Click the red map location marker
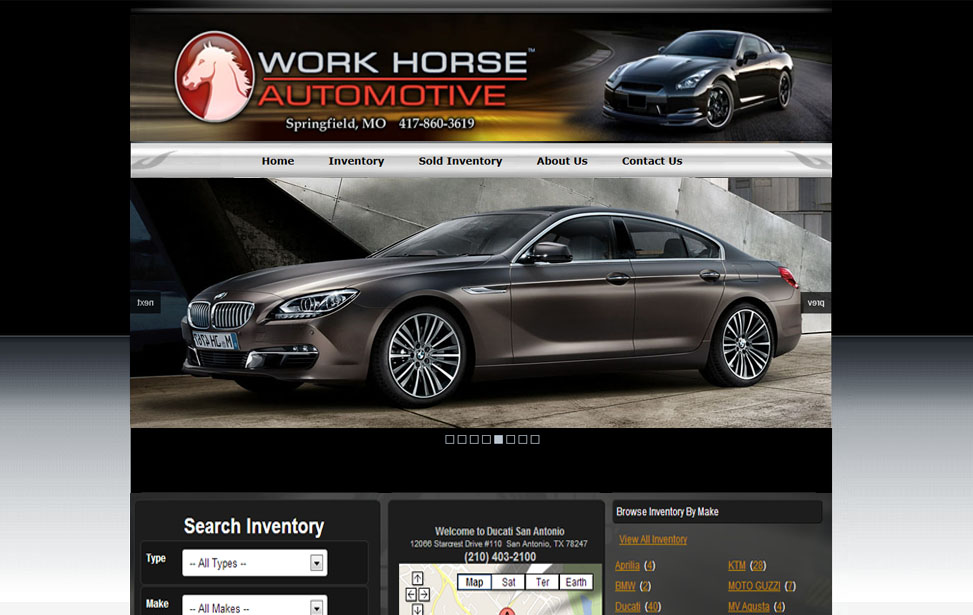973x615 pixels. [x=507, y=611]
